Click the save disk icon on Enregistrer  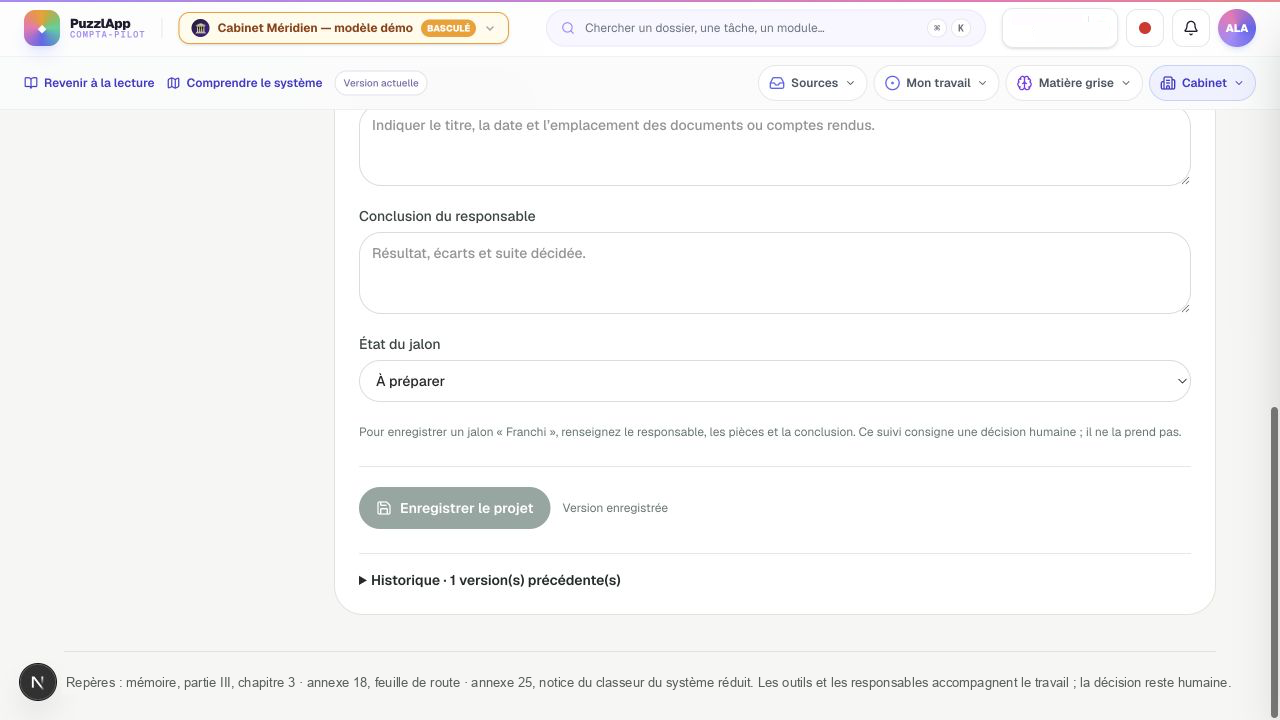[x=384, y=508]
